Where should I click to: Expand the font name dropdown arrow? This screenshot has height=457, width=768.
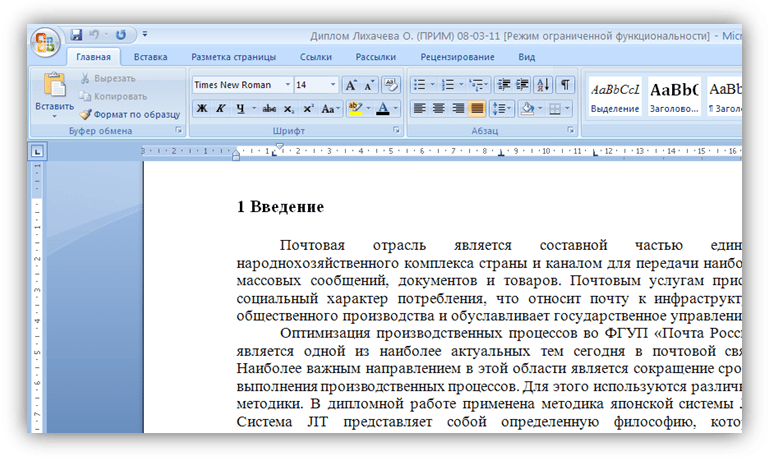tap(288, 85)
